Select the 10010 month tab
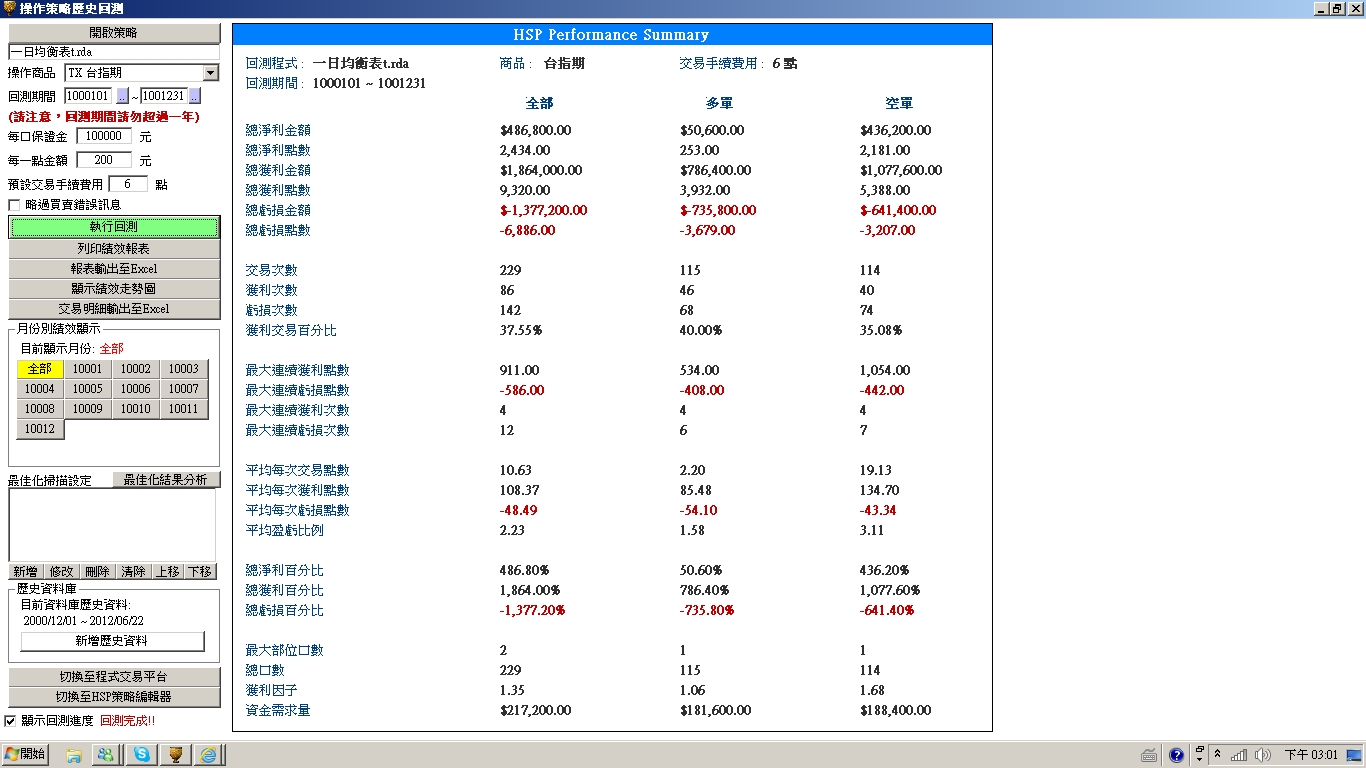 (x=136, y=409)
